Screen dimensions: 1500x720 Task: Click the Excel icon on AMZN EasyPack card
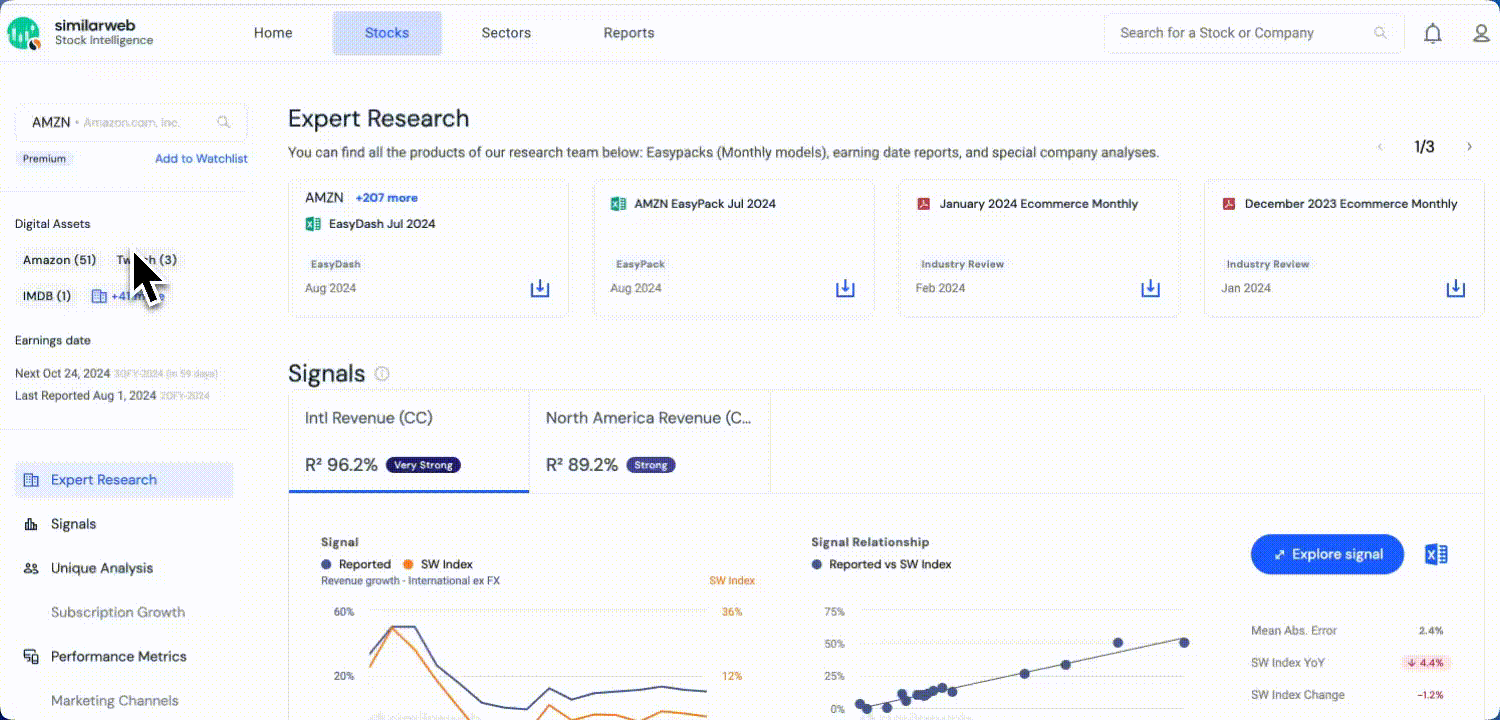[618, 204]
